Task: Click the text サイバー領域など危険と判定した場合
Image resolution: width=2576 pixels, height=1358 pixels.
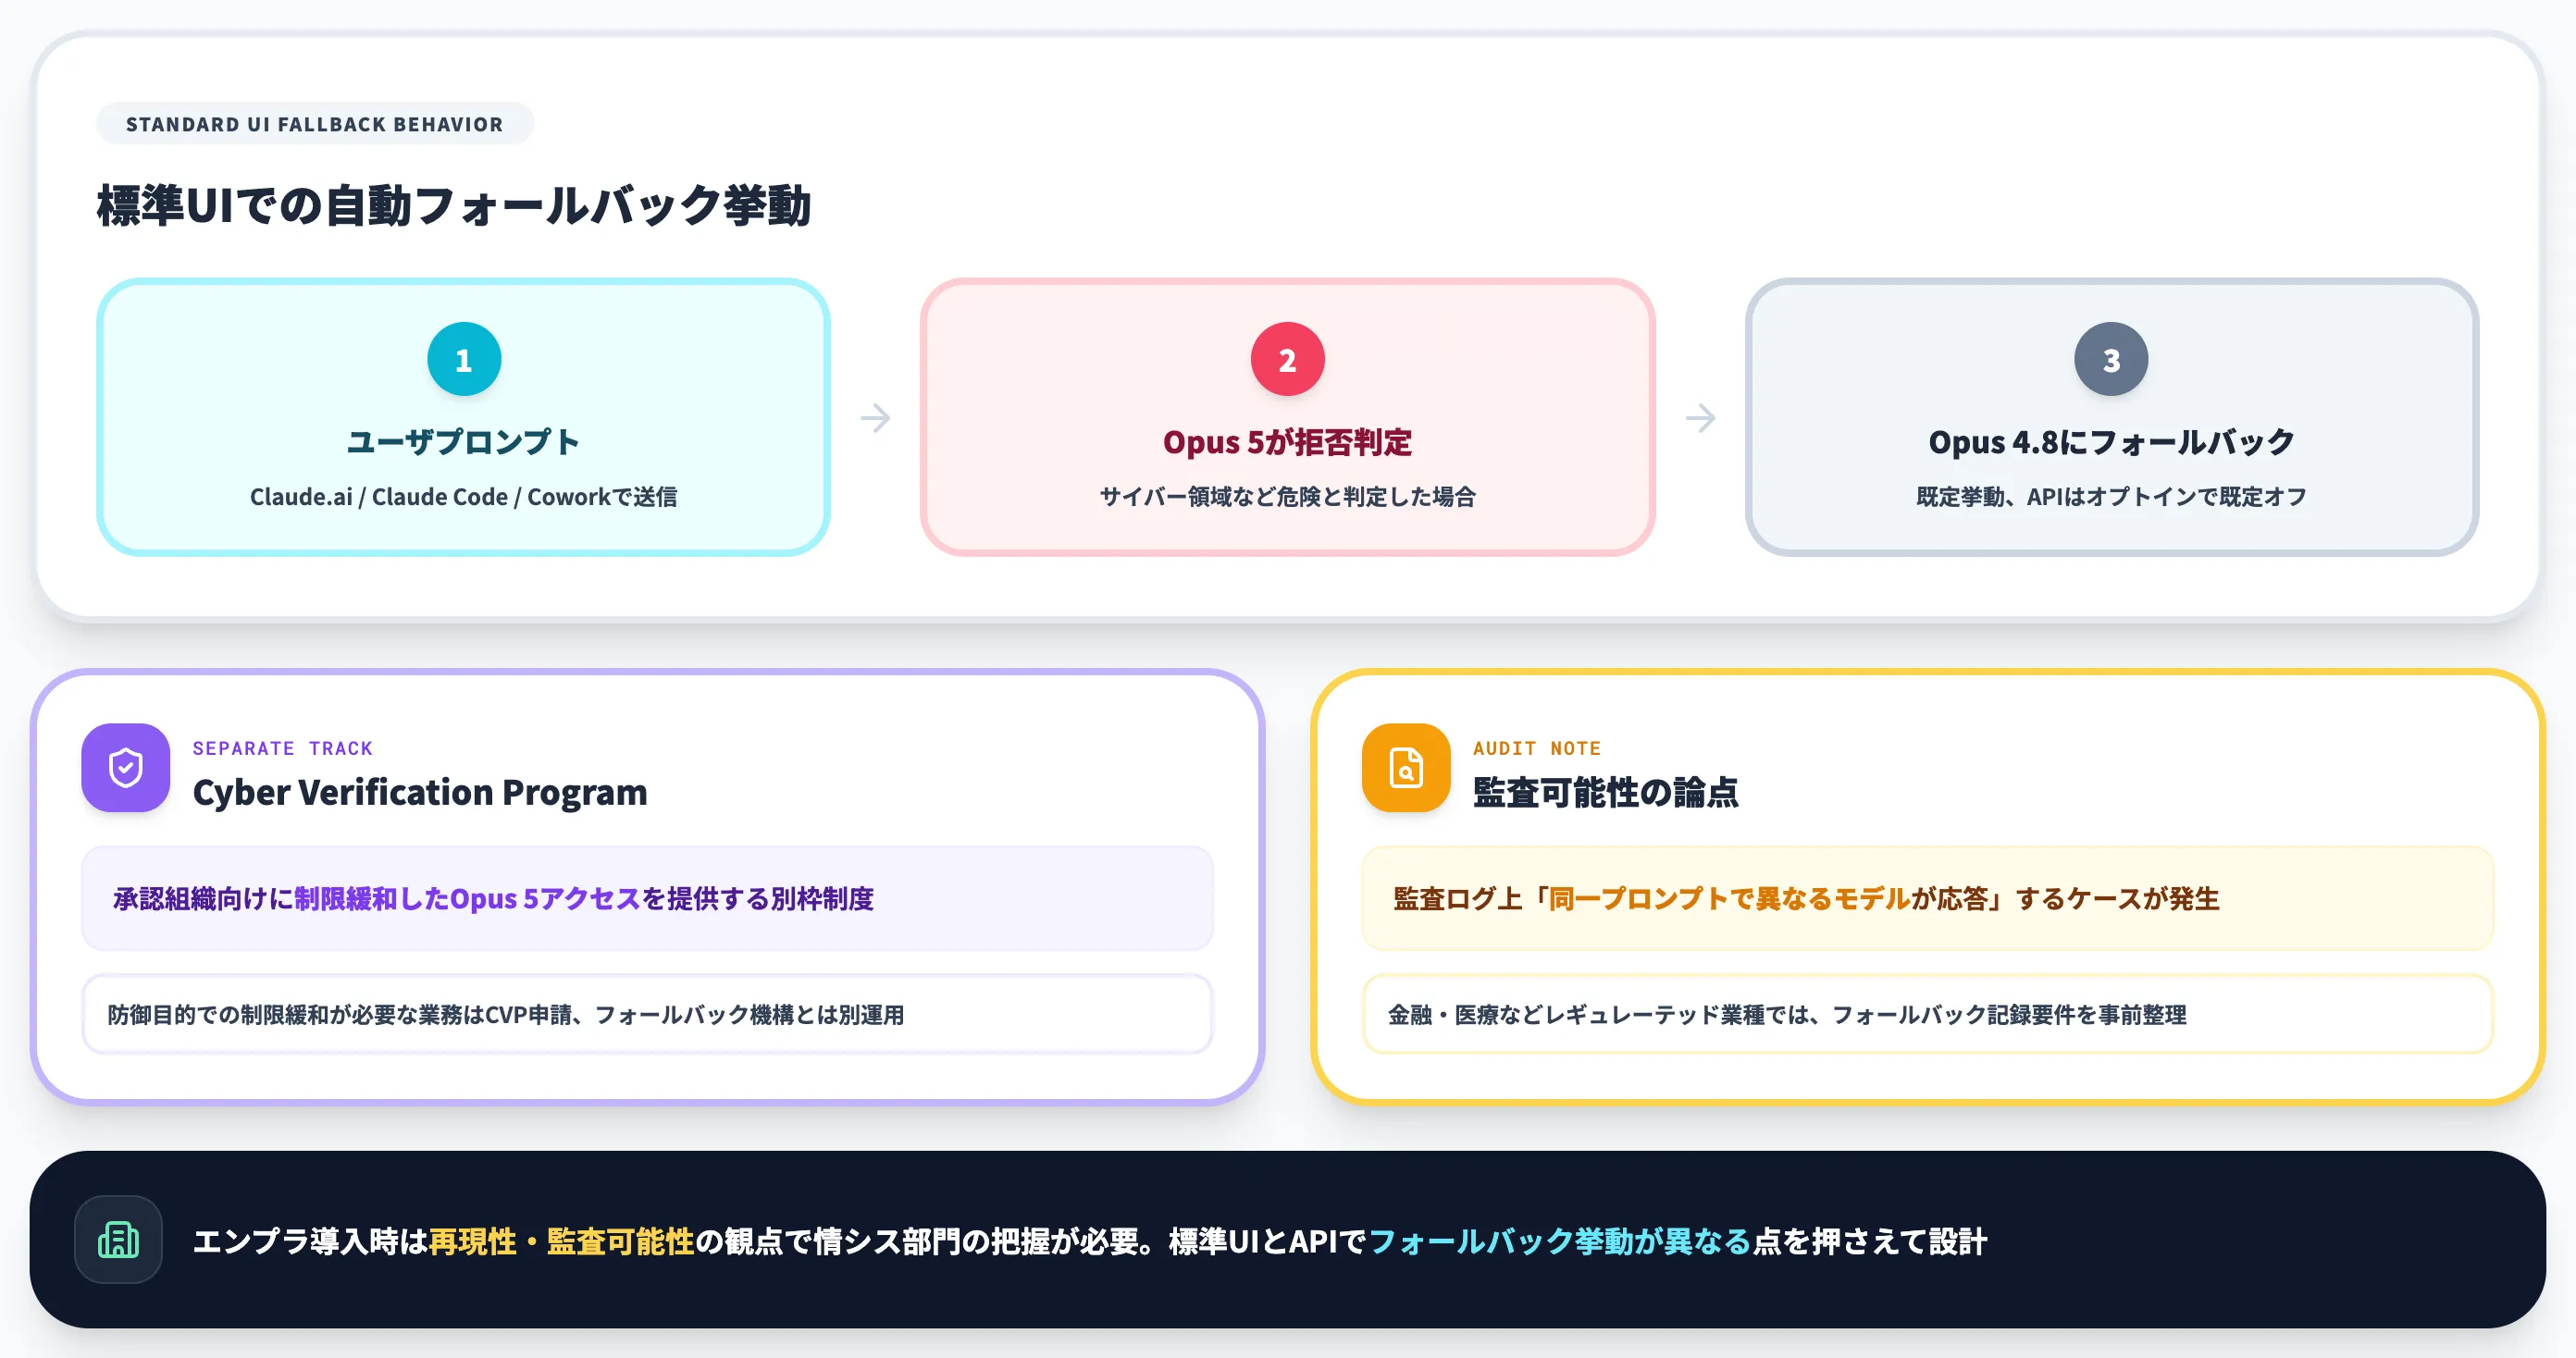Action: (1288, 497)
